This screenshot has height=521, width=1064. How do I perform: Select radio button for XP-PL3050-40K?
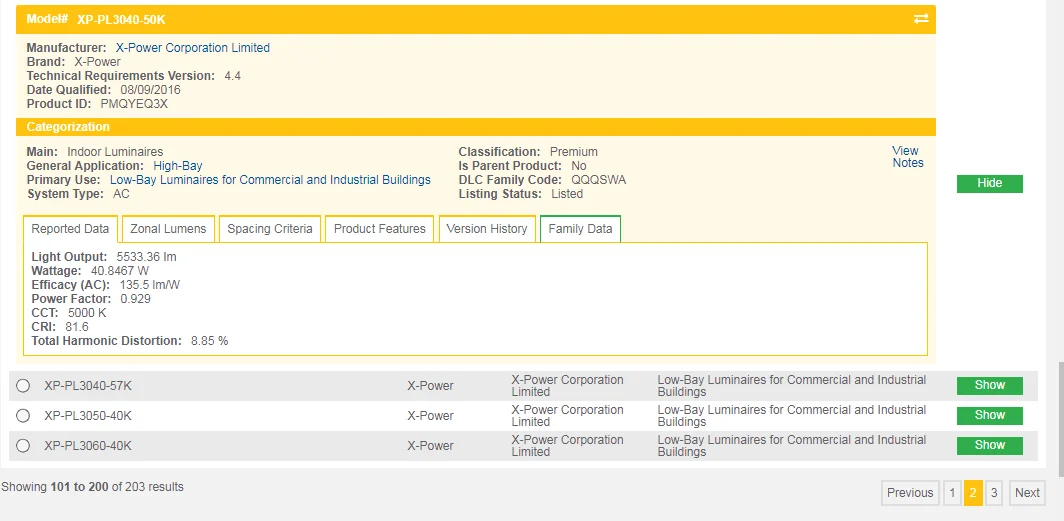pos(23,415)
